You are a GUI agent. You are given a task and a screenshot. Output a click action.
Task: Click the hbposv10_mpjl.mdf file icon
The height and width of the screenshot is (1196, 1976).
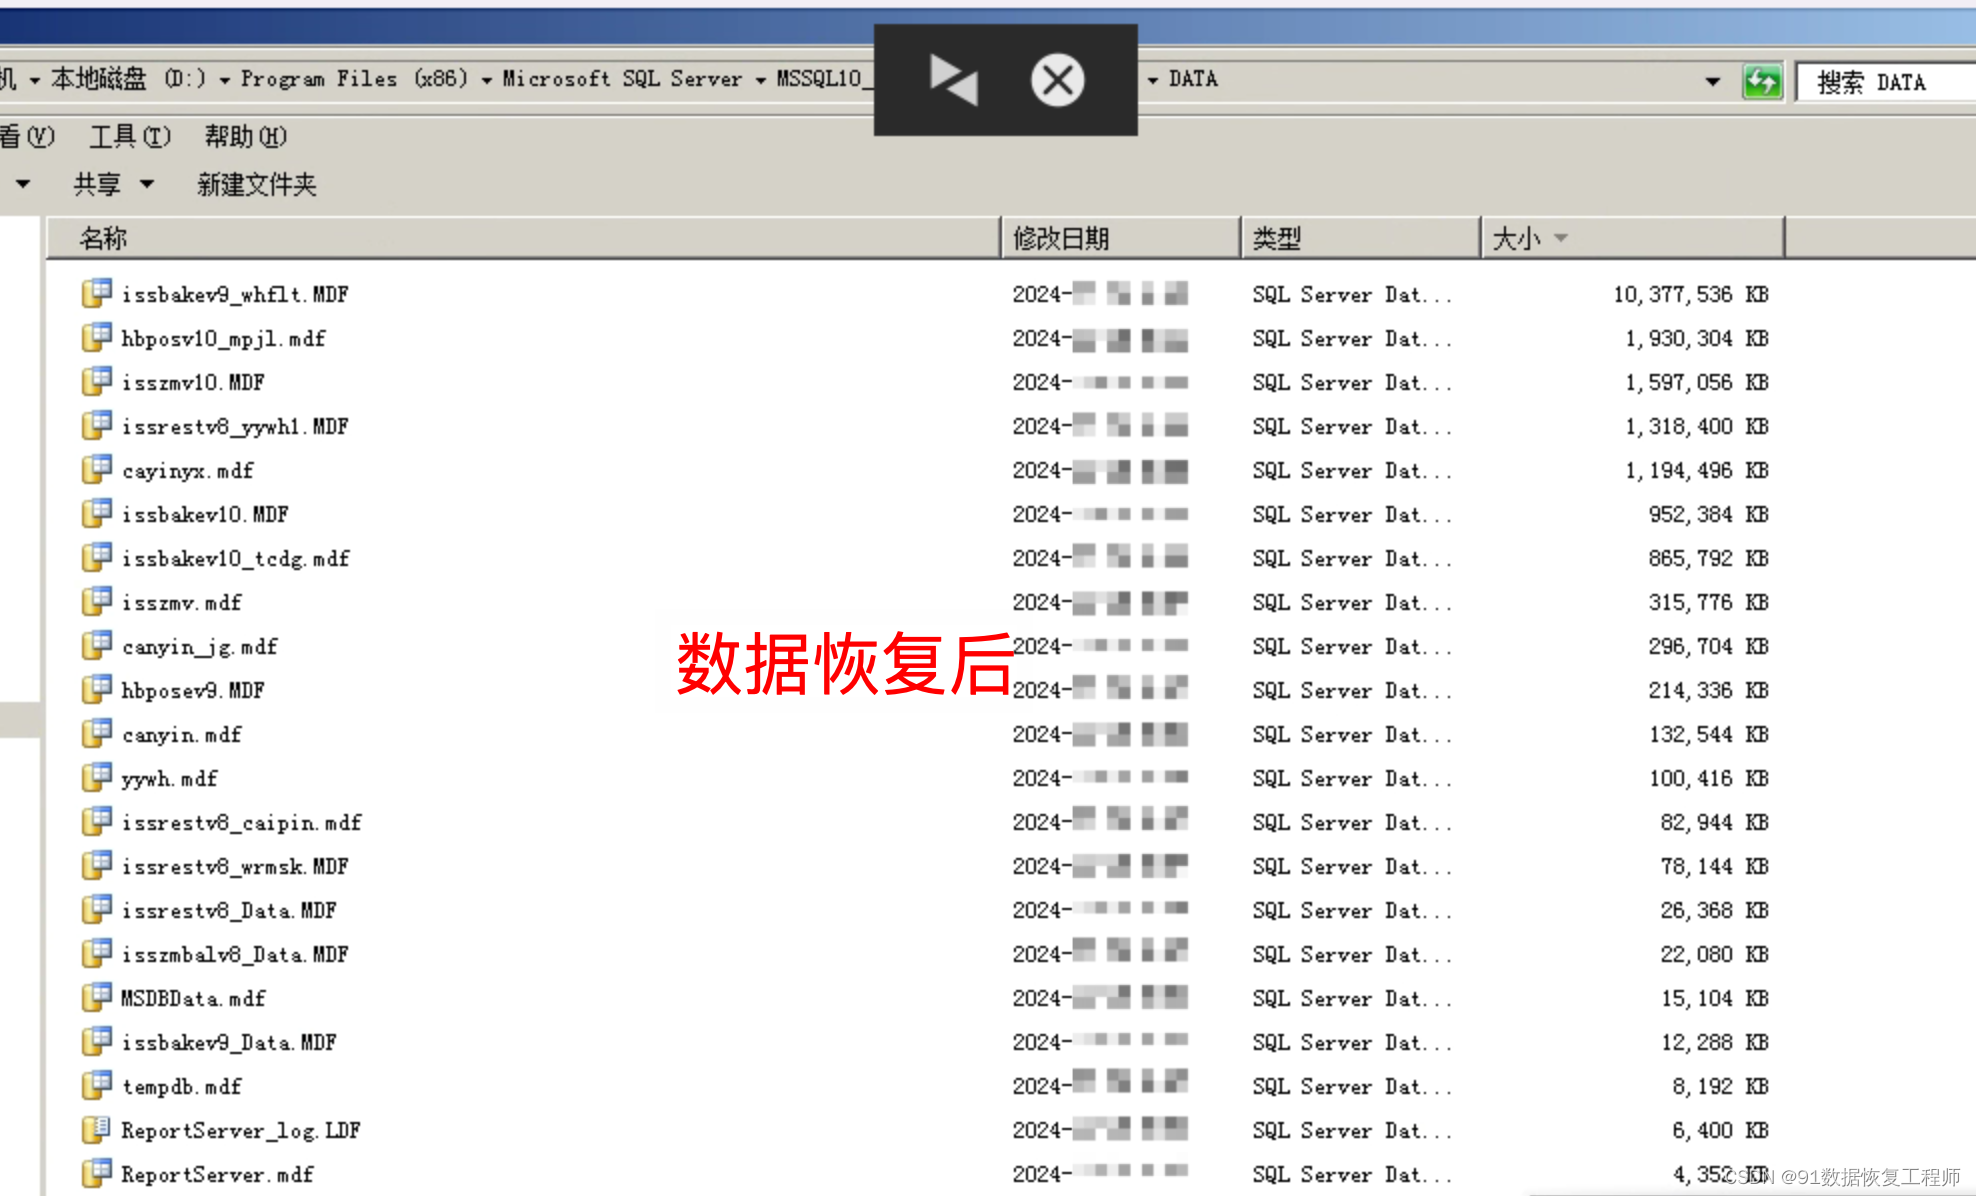coord(96,337)
